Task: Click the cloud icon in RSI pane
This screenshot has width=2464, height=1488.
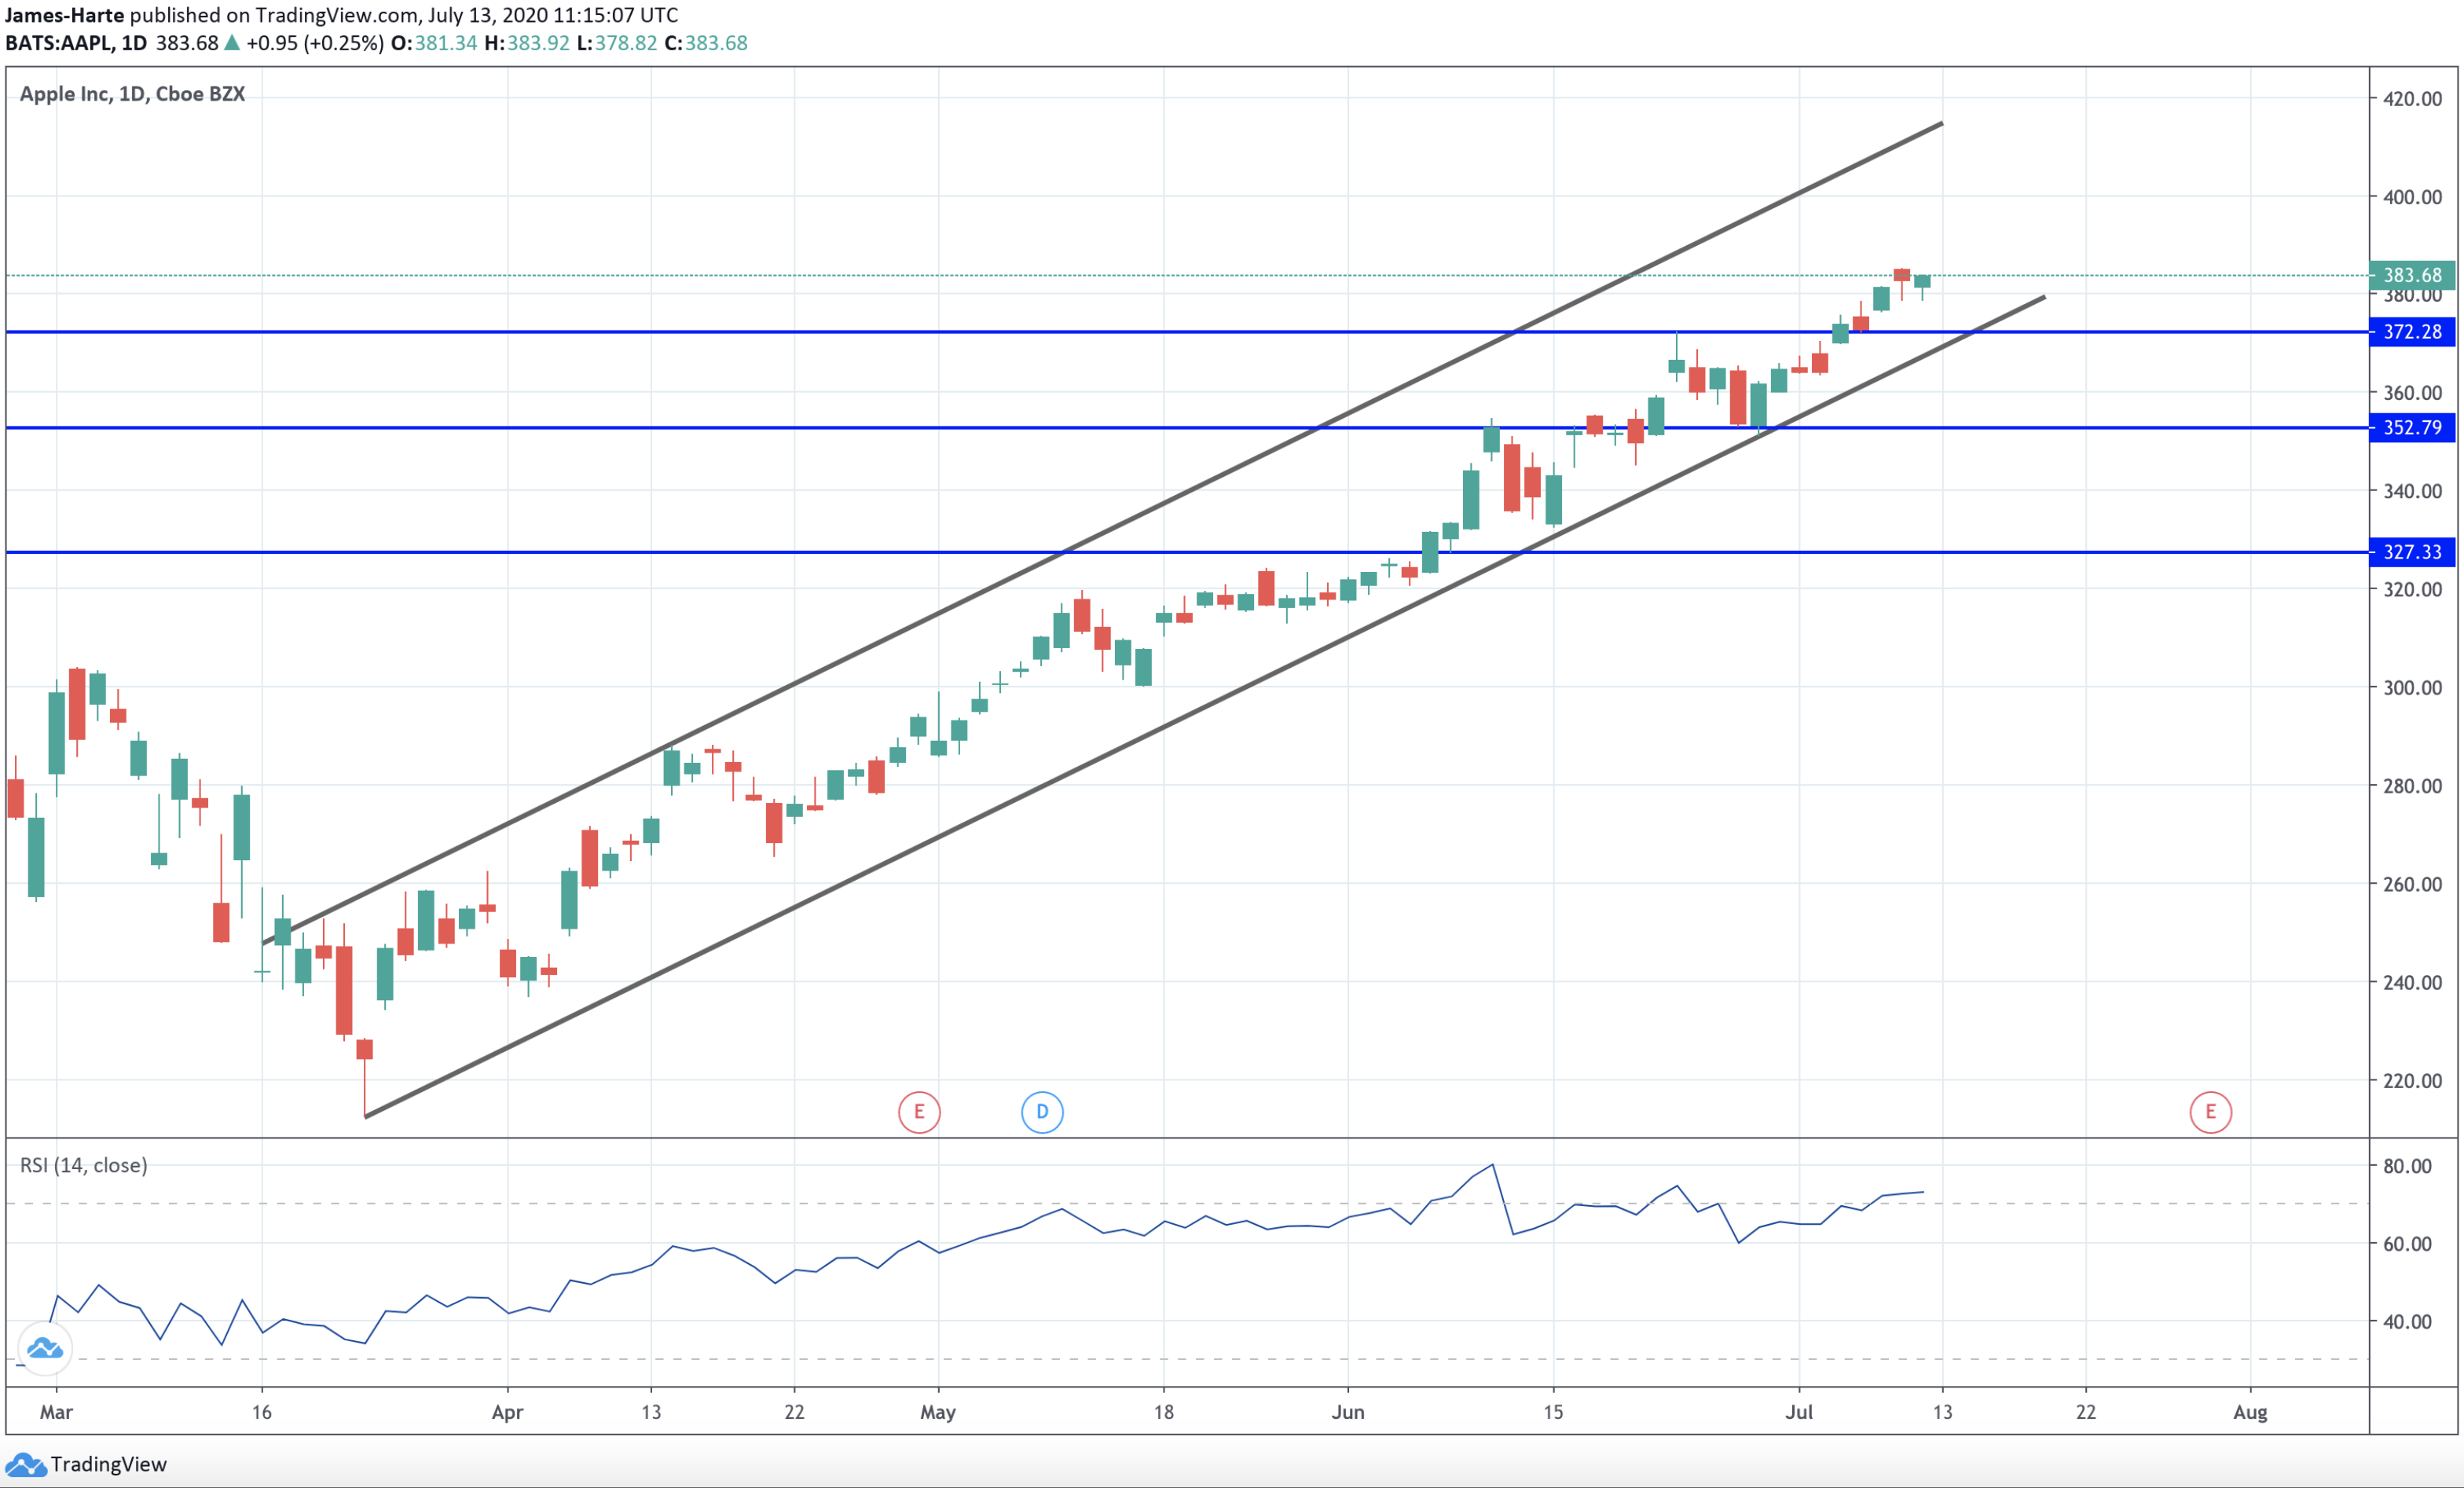Action: 44,1349
